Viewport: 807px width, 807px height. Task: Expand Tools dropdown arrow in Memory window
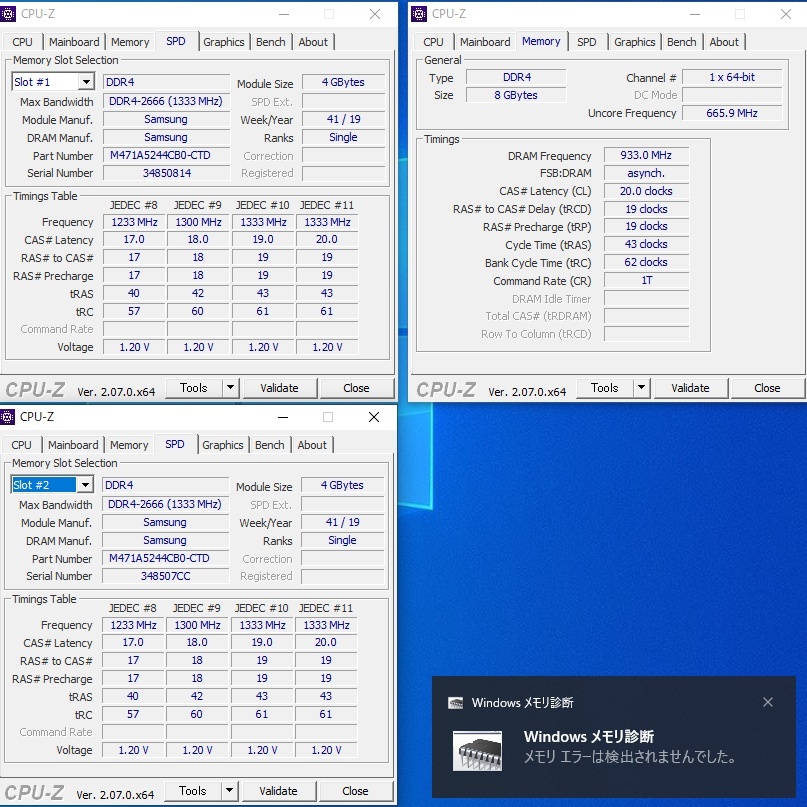pos(641,388)
